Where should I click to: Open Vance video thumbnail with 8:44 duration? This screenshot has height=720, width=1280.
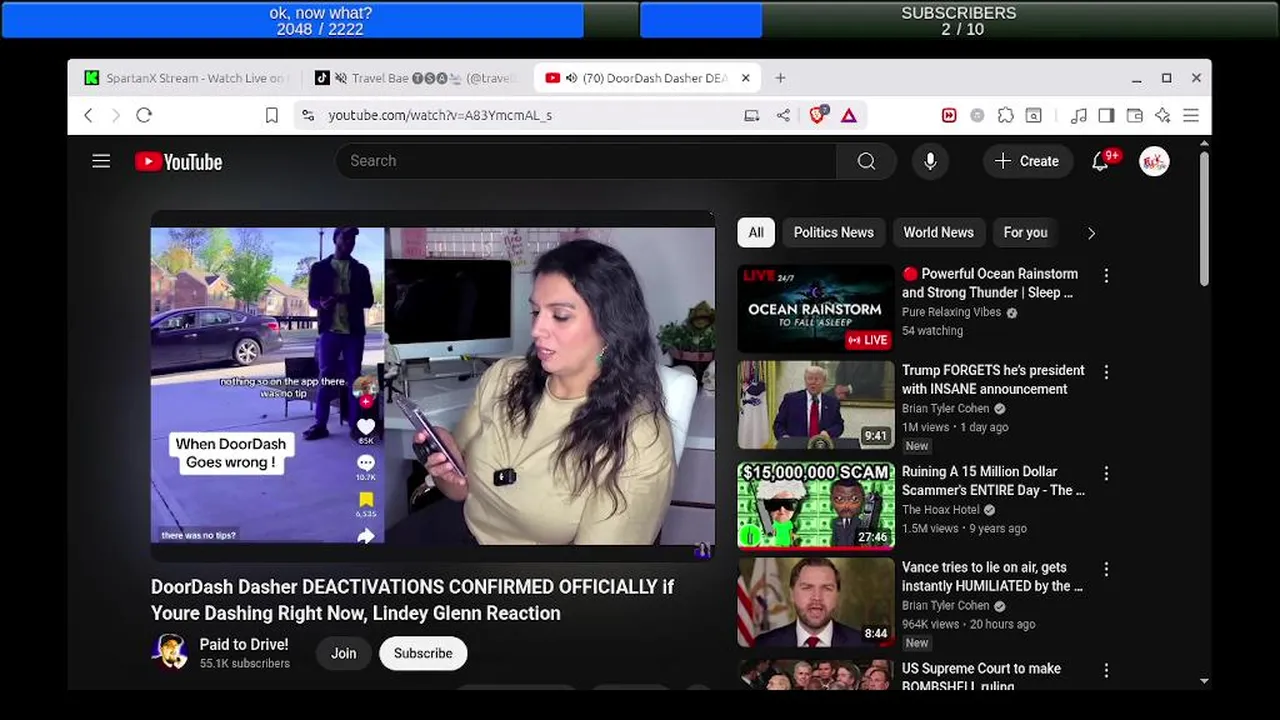tap(816, 602)
